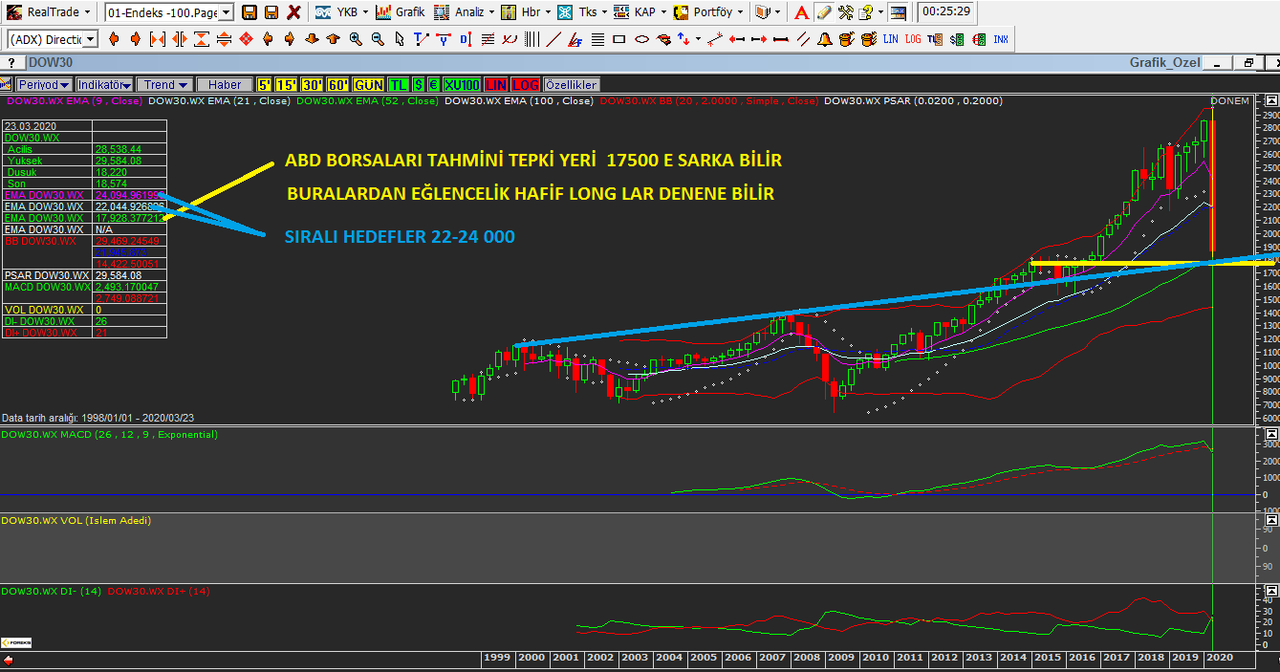Open the Periyod dropdown

click(44, 85)
